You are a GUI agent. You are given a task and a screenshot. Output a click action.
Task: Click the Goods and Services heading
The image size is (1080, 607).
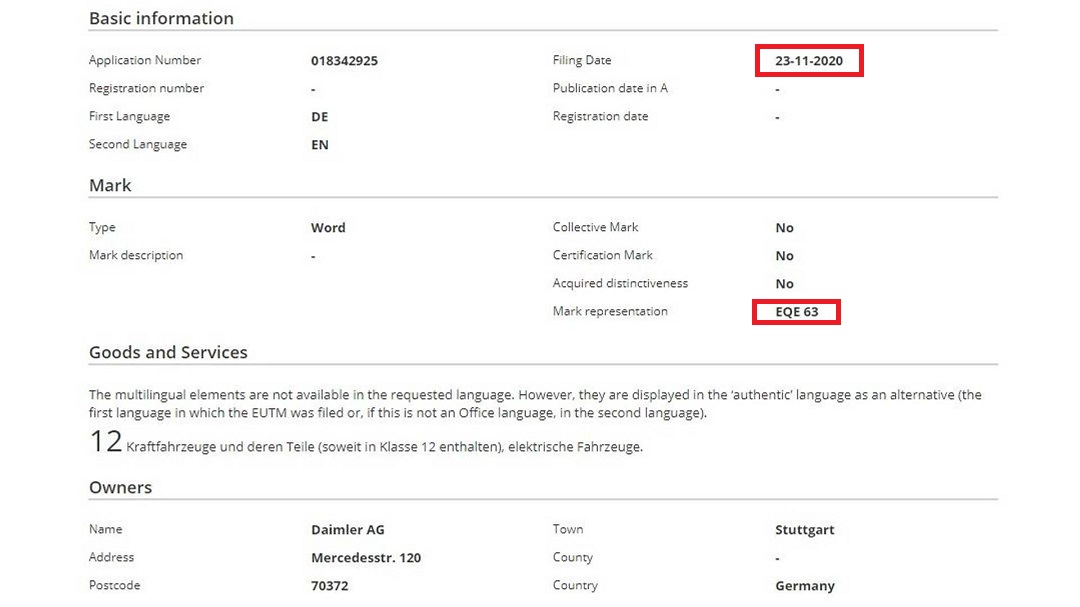168,352
